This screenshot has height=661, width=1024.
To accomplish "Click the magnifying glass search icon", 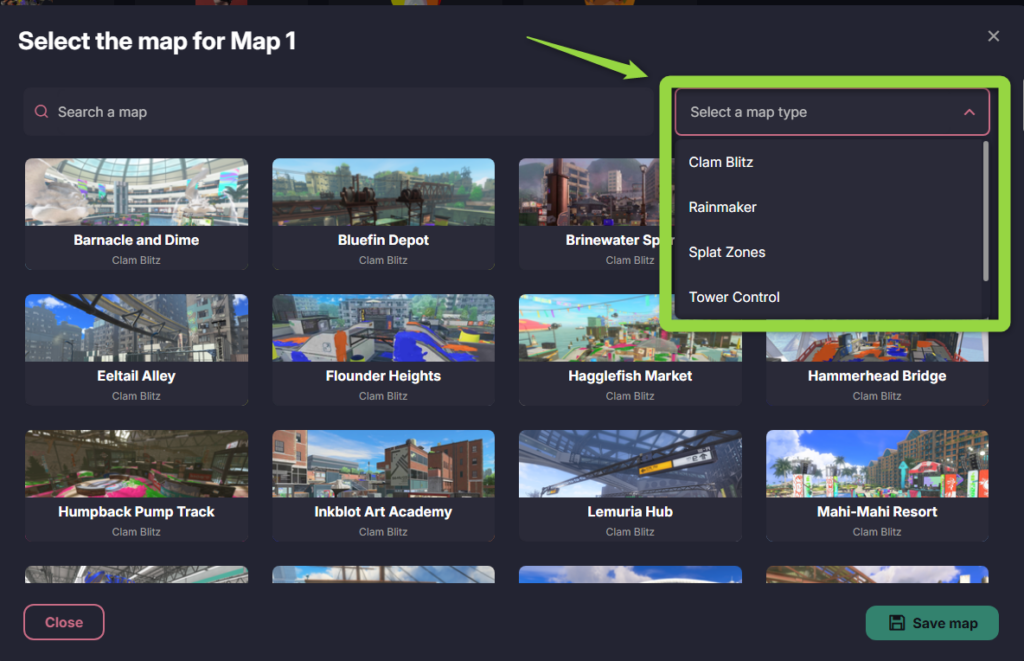I will (x=41, y=112).
